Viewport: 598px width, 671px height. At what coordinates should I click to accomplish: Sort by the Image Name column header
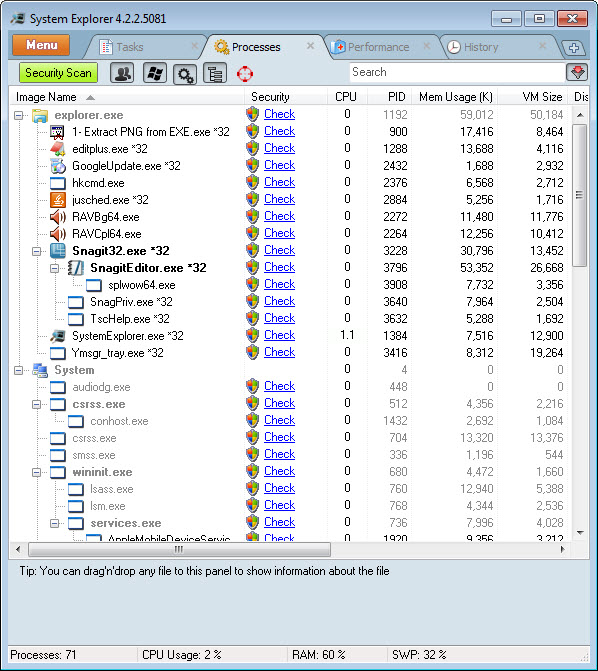coord(127,97)
